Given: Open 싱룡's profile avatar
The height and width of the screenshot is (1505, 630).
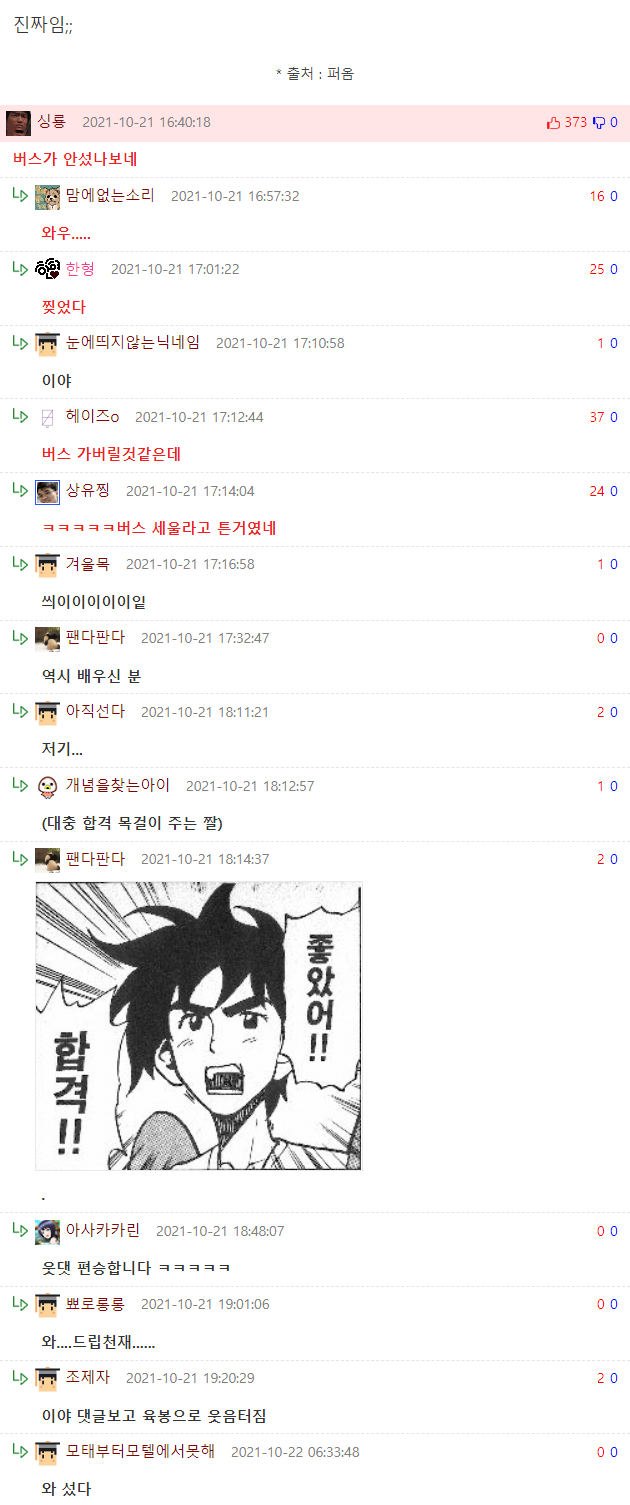Looking at the screenshot, I should [18, 123].
